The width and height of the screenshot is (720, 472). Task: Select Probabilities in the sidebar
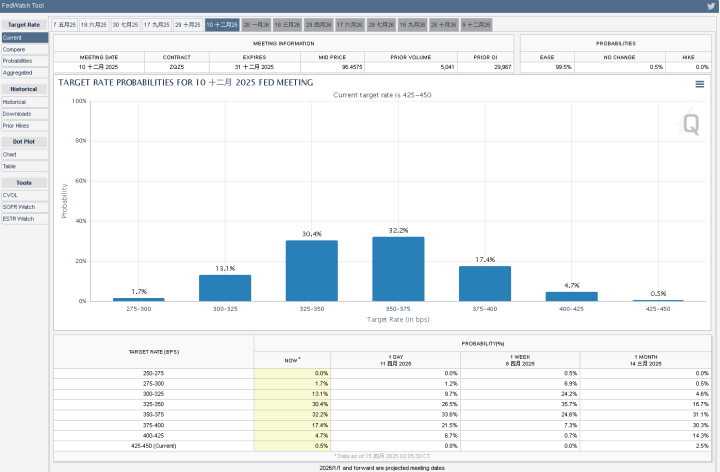click(x=18, y=60)
